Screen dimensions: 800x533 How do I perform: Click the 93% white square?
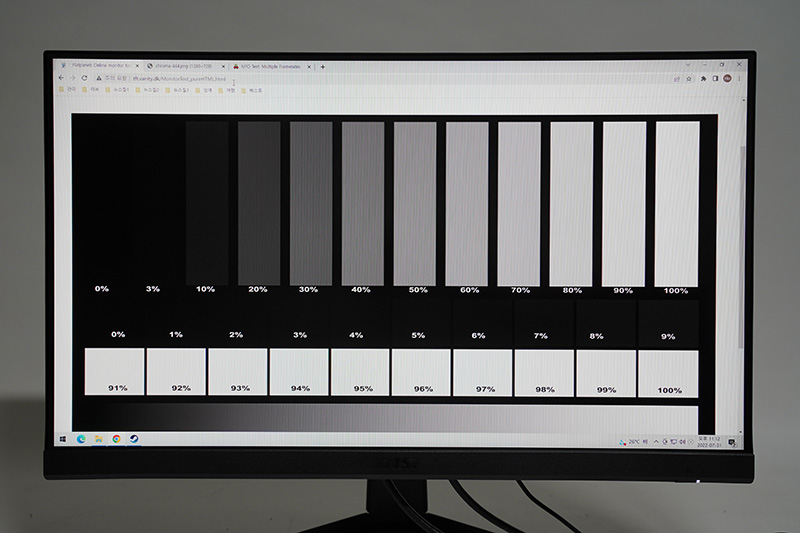(237, 372)
